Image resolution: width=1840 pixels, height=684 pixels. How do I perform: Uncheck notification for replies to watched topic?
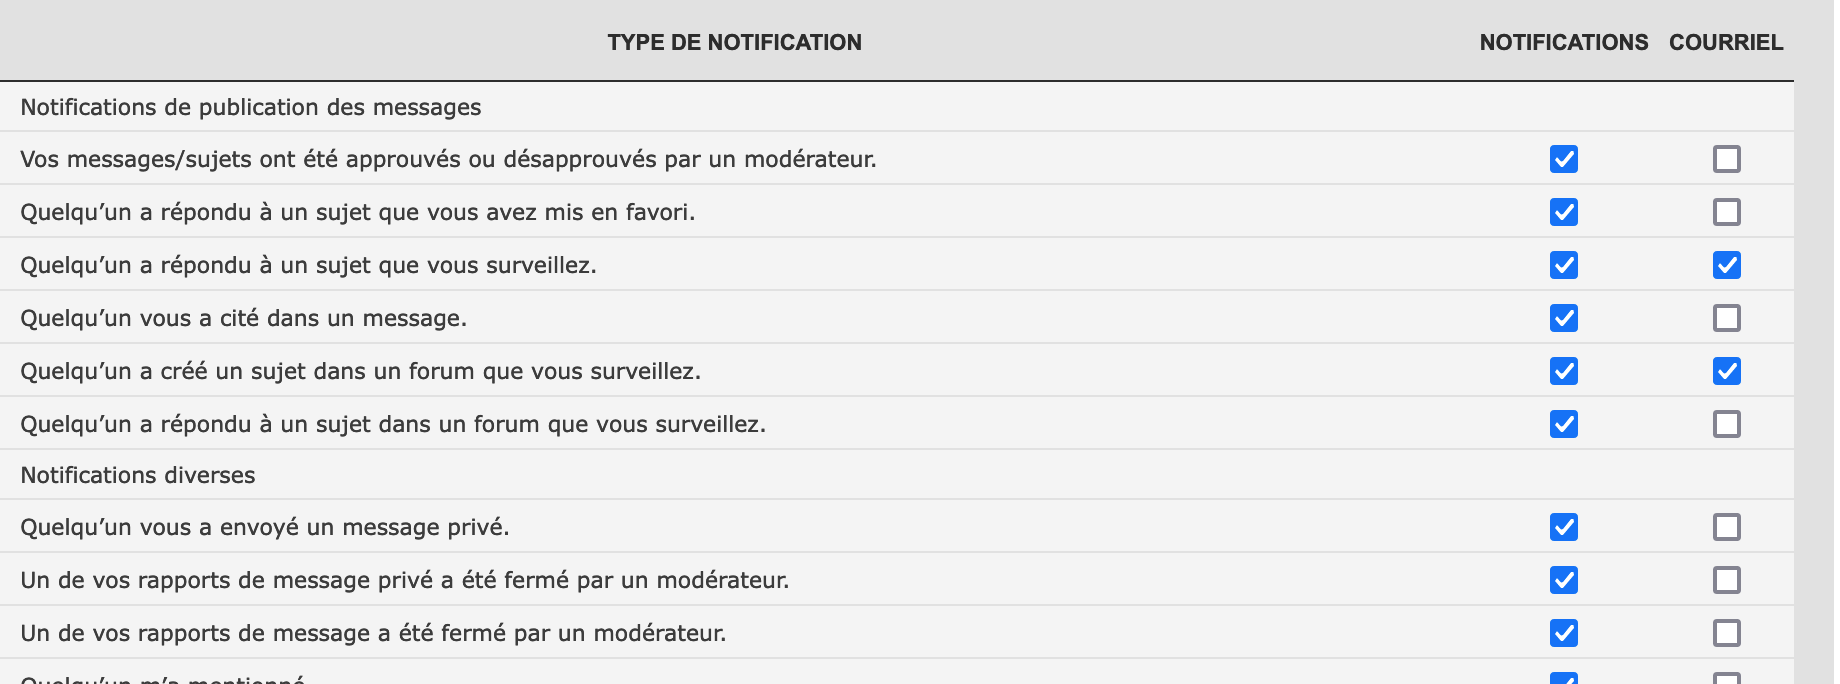coord(1564,265)
